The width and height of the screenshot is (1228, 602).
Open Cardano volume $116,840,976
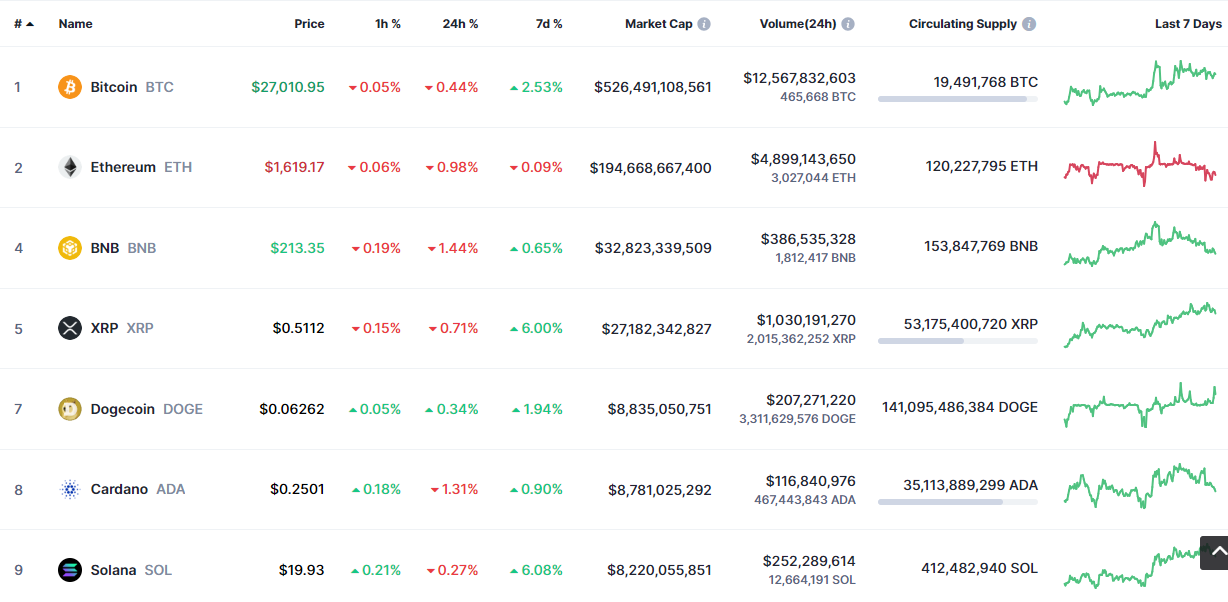811,481
